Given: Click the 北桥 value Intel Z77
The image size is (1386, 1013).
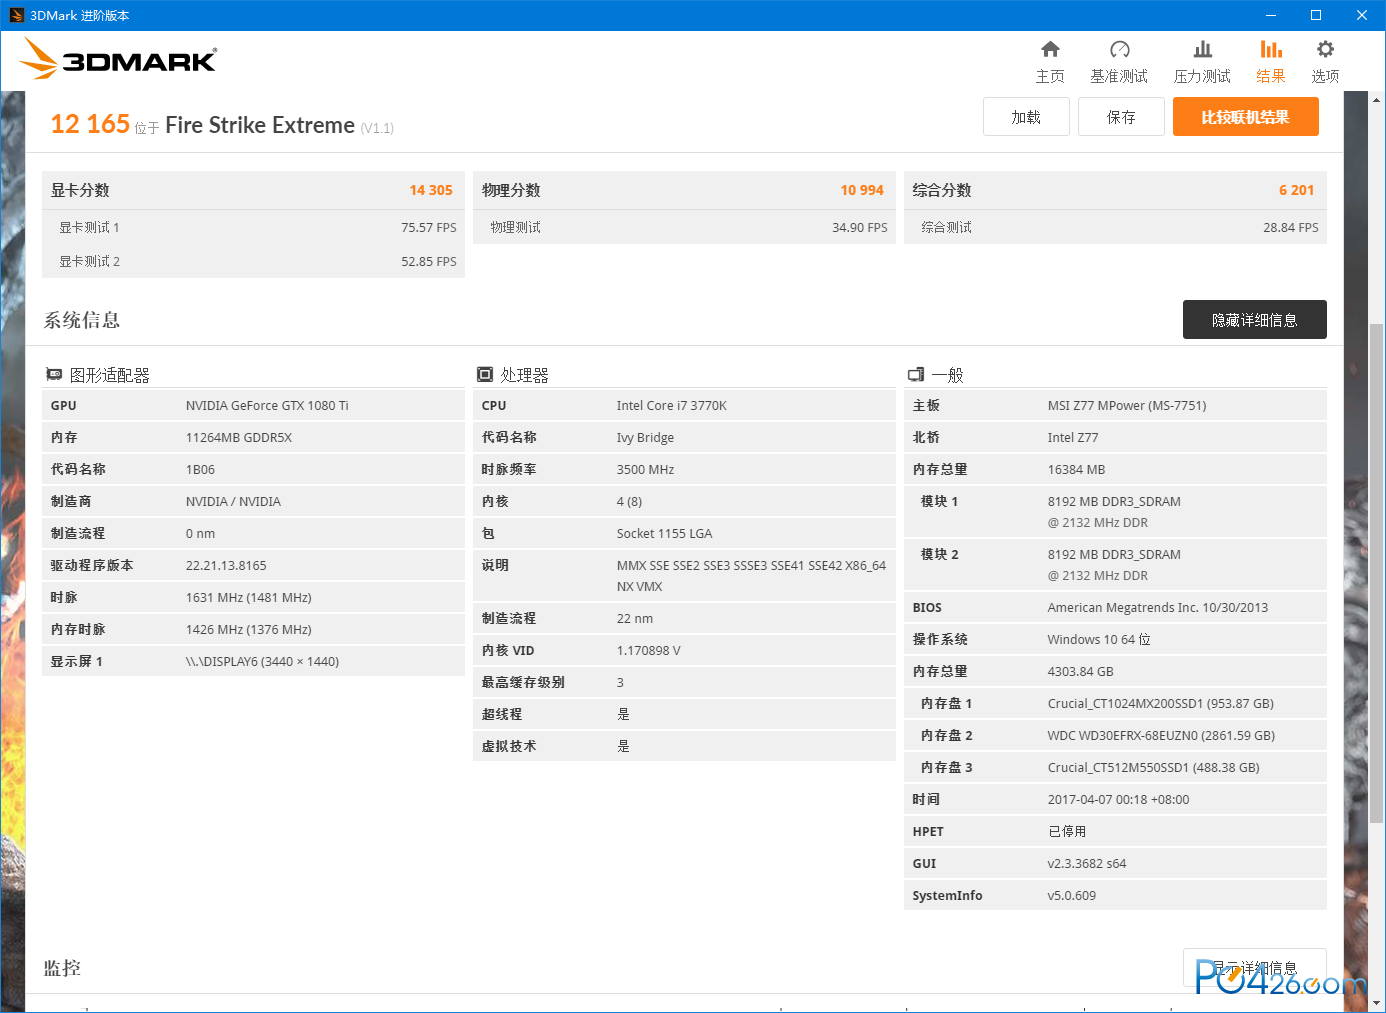Looking at the screenshot, I should click(x=1073, y=437).
